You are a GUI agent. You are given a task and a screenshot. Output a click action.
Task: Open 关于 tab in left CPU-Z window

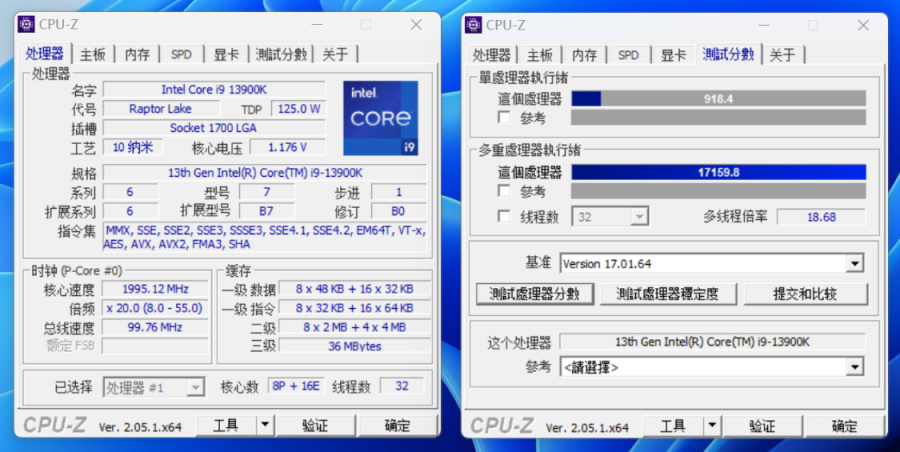pyautogui.click(x=335, y=55)
